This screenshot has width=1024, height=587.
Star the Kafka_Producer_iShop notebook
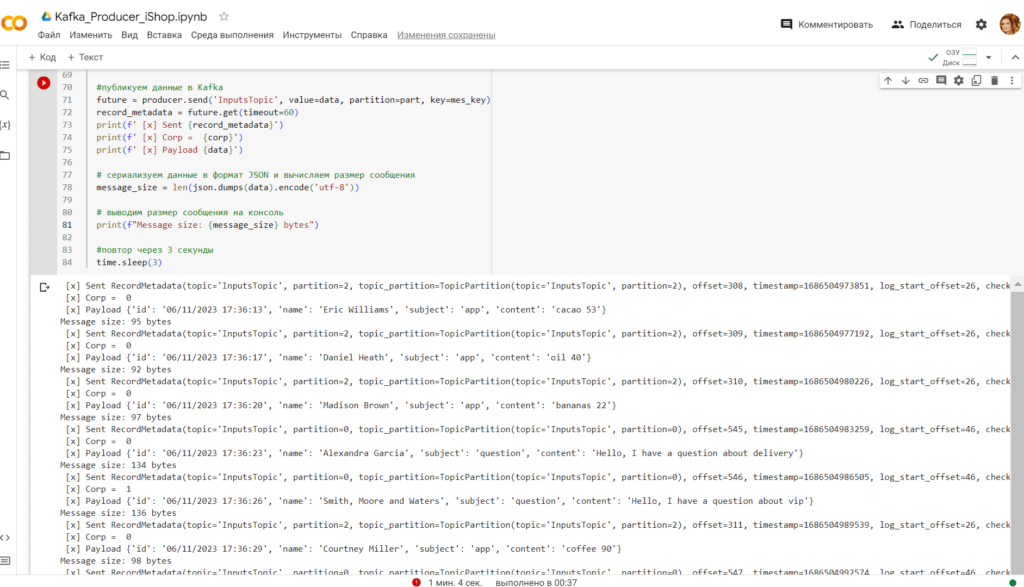pos(226,16)
